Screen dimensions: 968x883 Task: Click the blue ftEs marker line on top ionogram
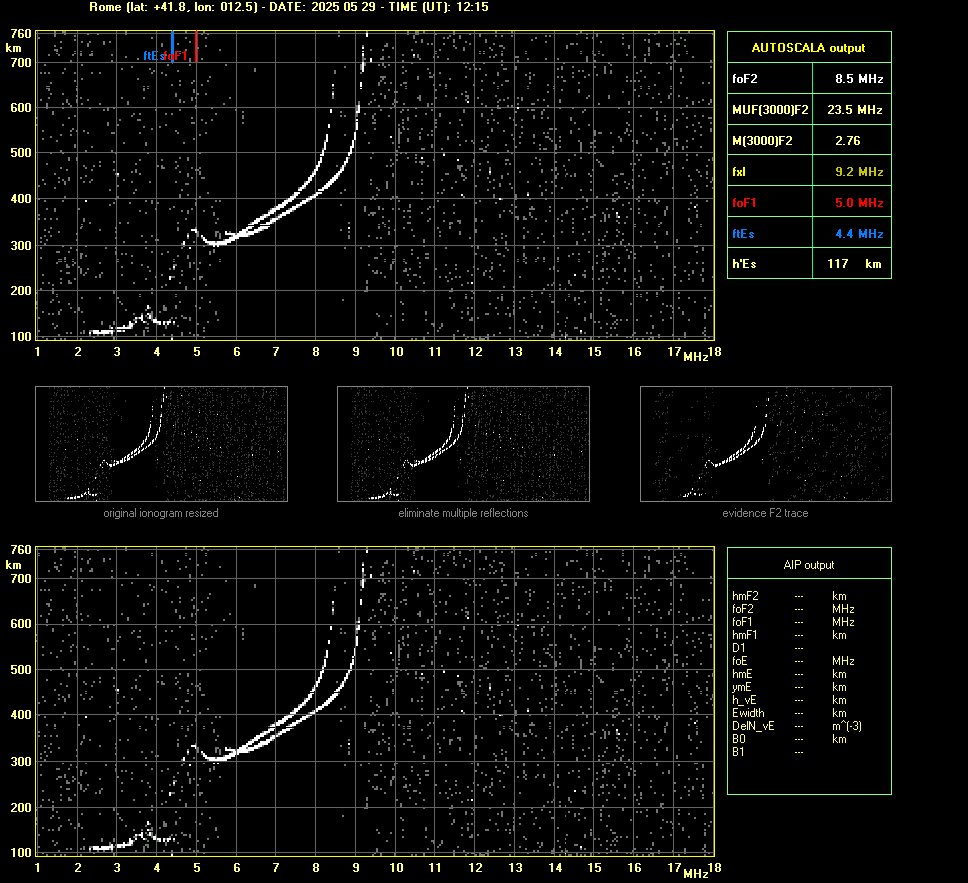172,46
